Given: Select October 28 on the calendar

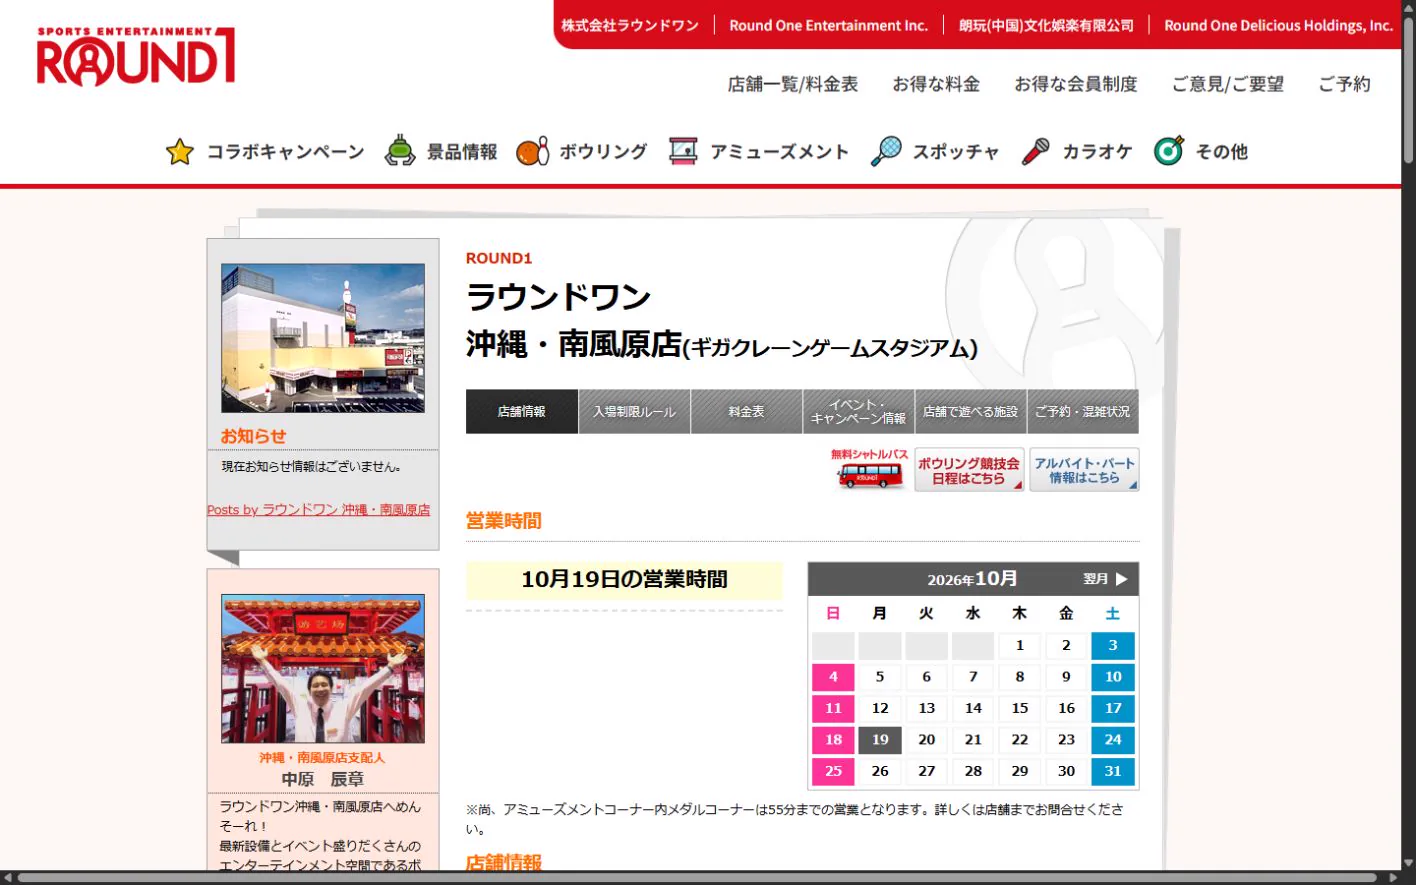Looking at the screenshot, I should pos(973,771).
